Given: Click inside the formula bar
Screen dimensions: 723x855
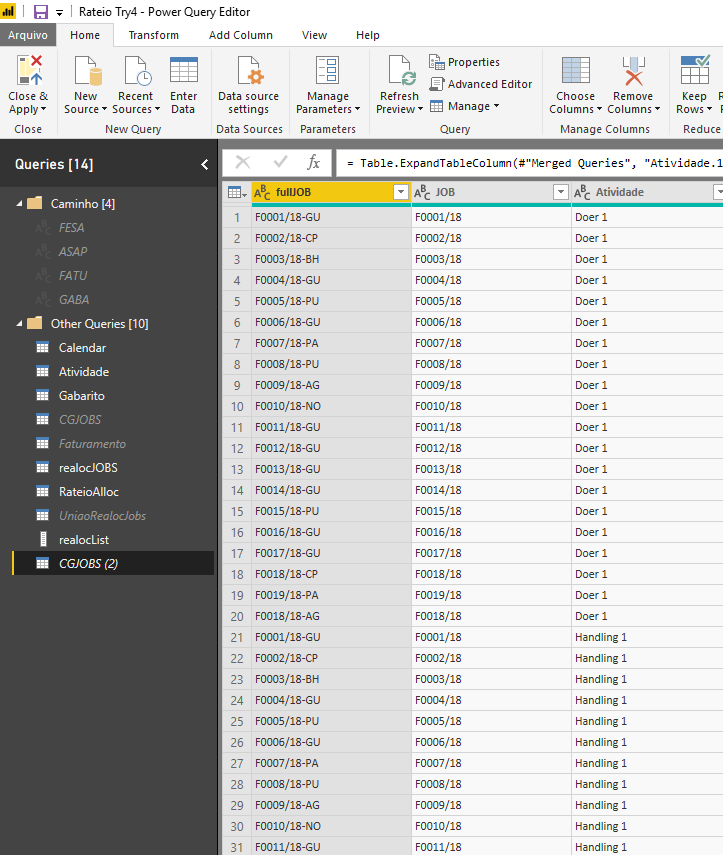Looking at the screenshot, I should [529, 163].
